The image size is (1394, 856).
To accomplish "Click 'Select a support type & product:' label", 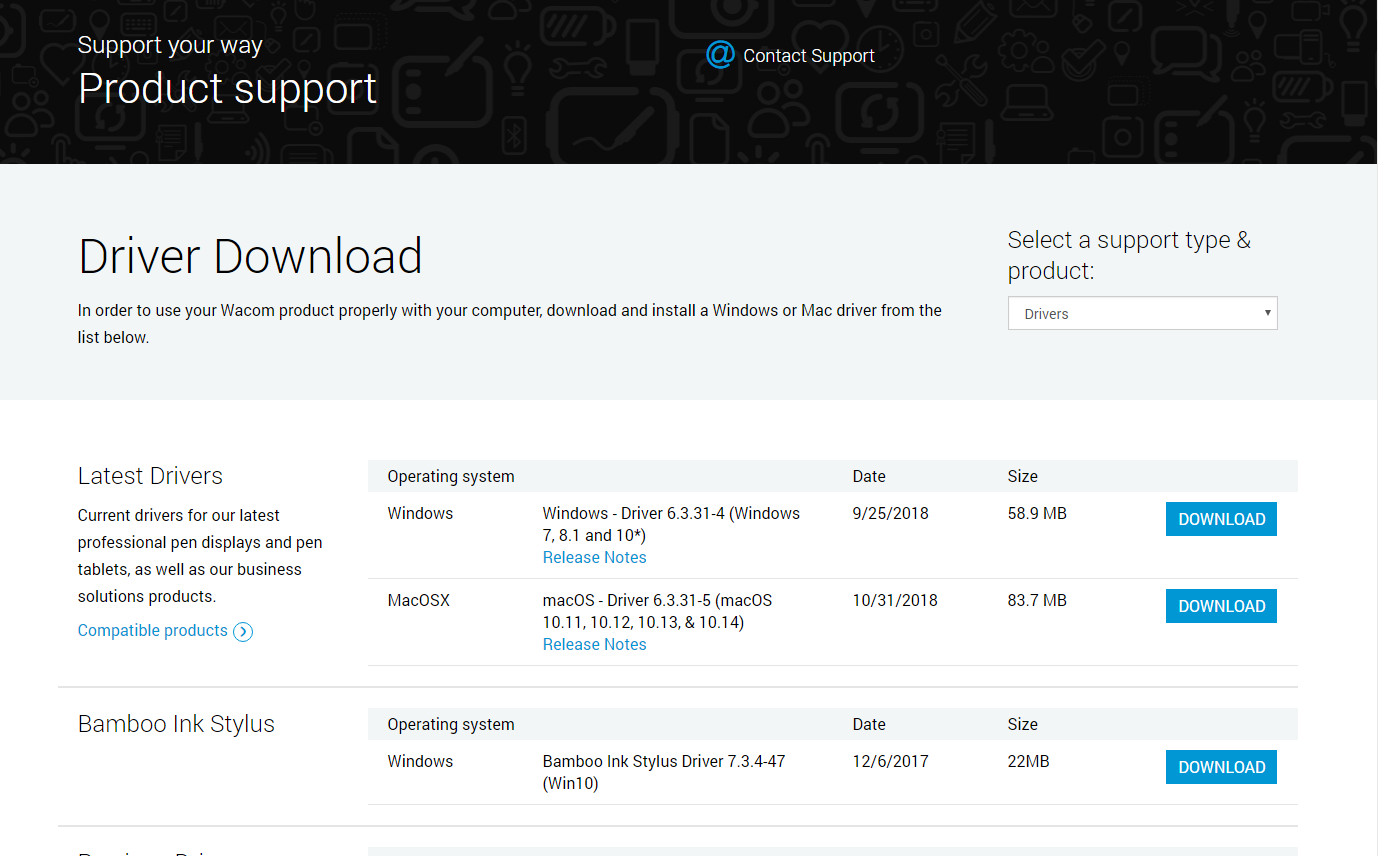I will (x=1129, y=255).
